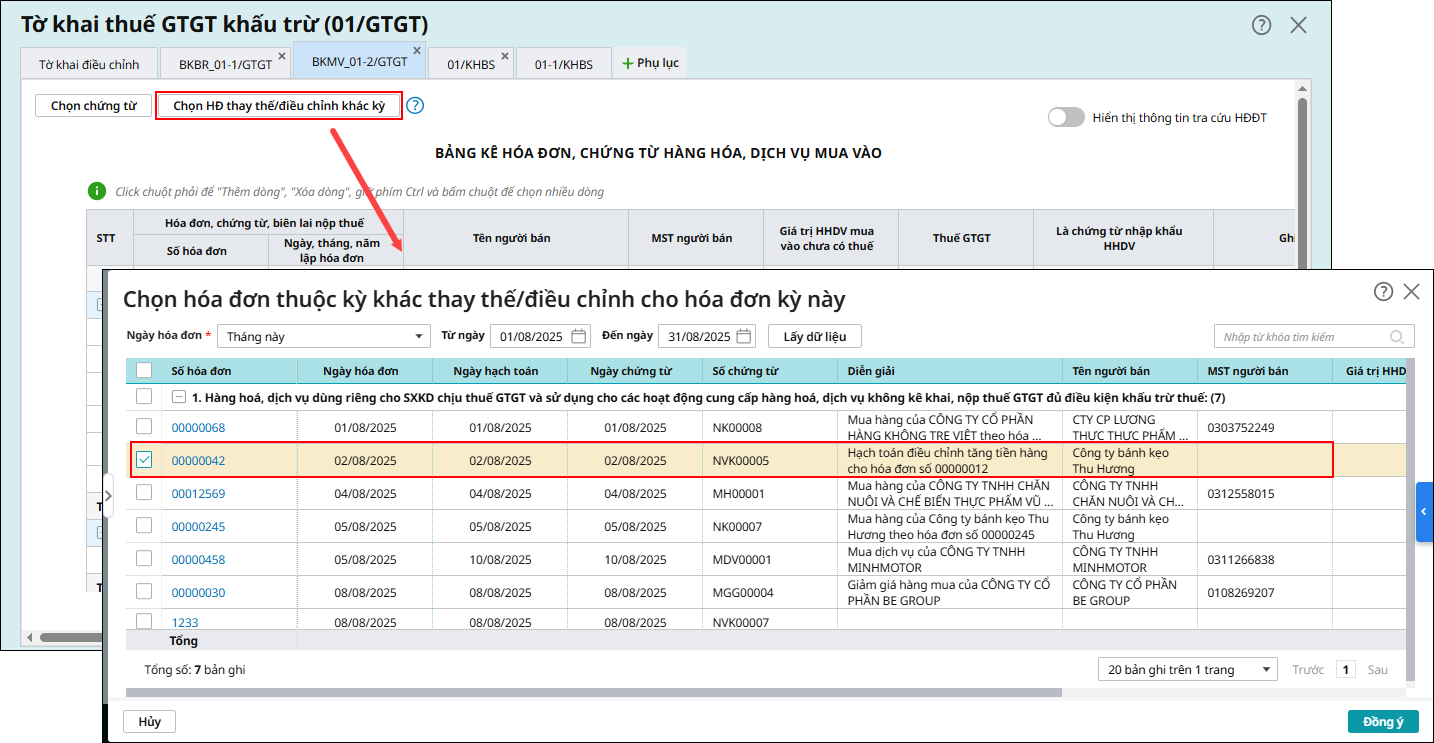1434x743 pixels.
Task: Click the blue side panel arrow handle
Action: 1424,511
